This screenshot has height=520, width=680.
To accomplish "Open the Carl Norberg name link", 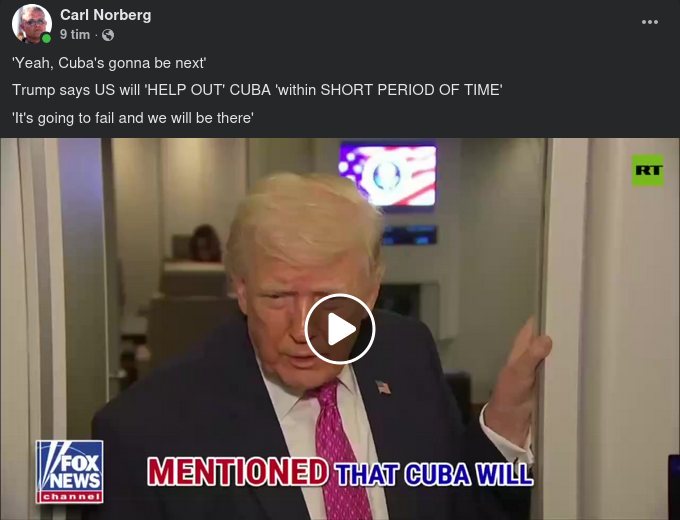I will [105, 15].
